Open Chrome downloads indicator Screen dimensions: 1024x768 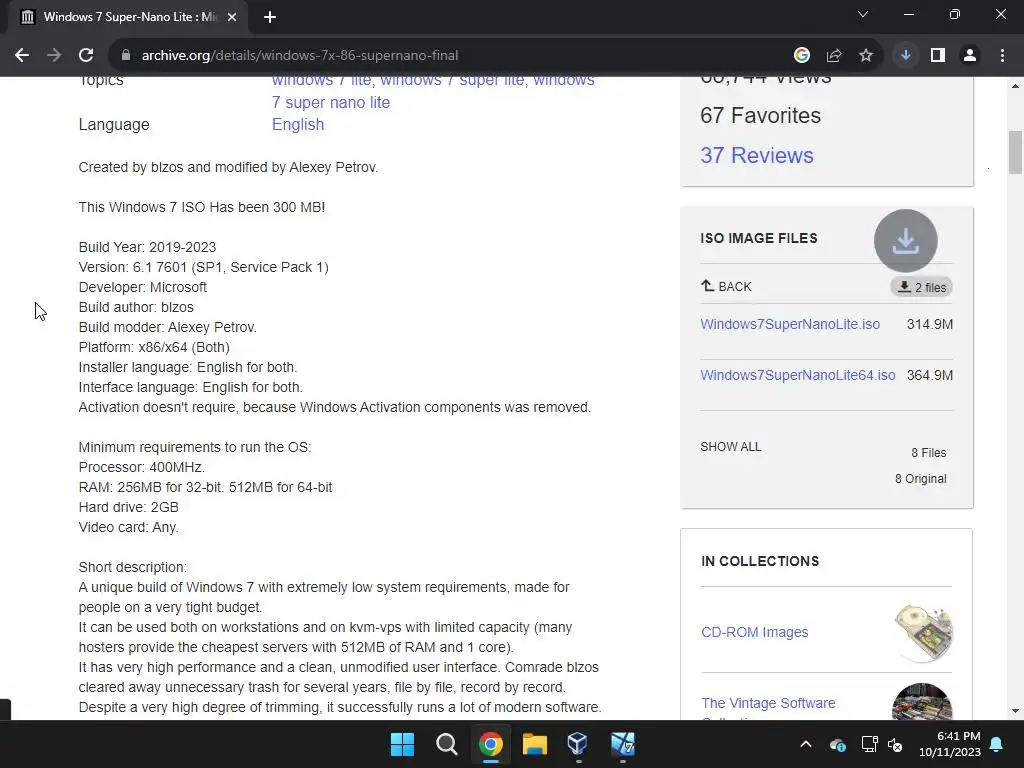click(x=906, y=56)
